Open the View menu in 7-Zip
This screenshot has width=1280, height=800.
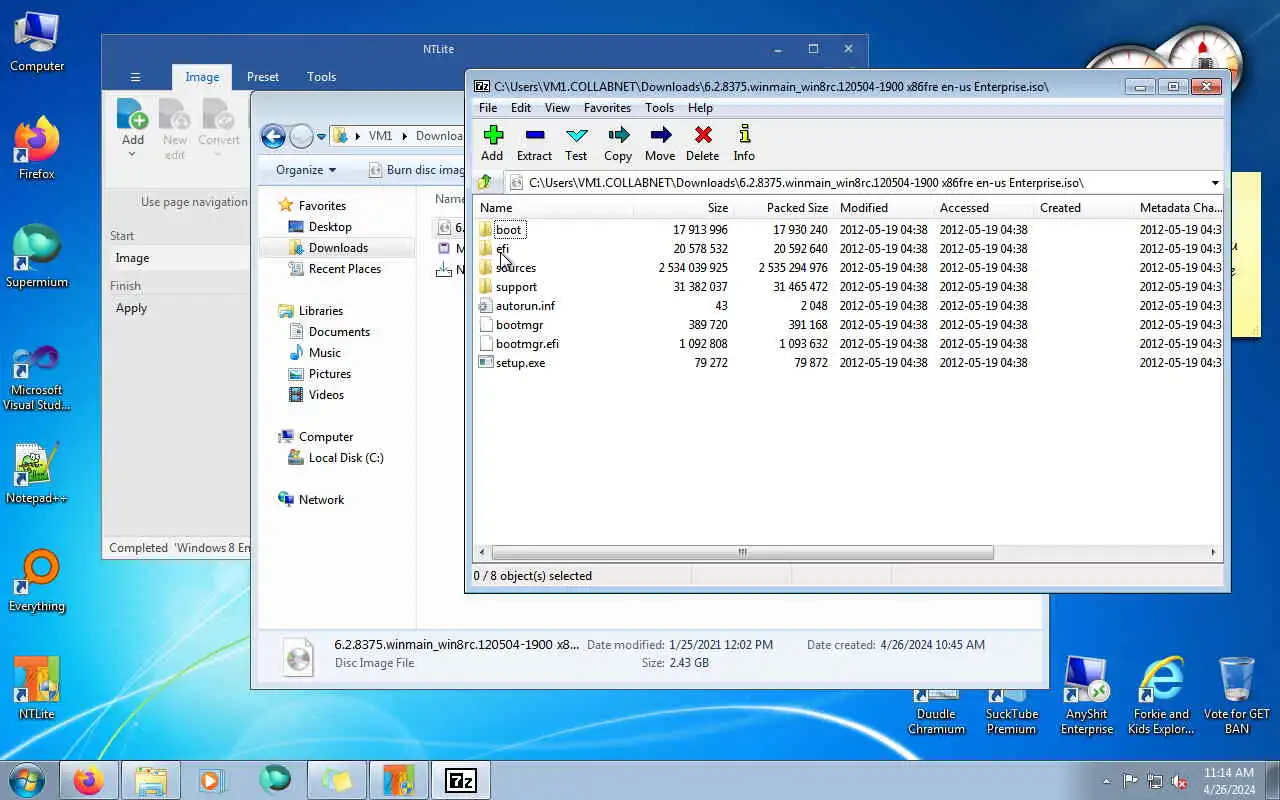[557, 108]
